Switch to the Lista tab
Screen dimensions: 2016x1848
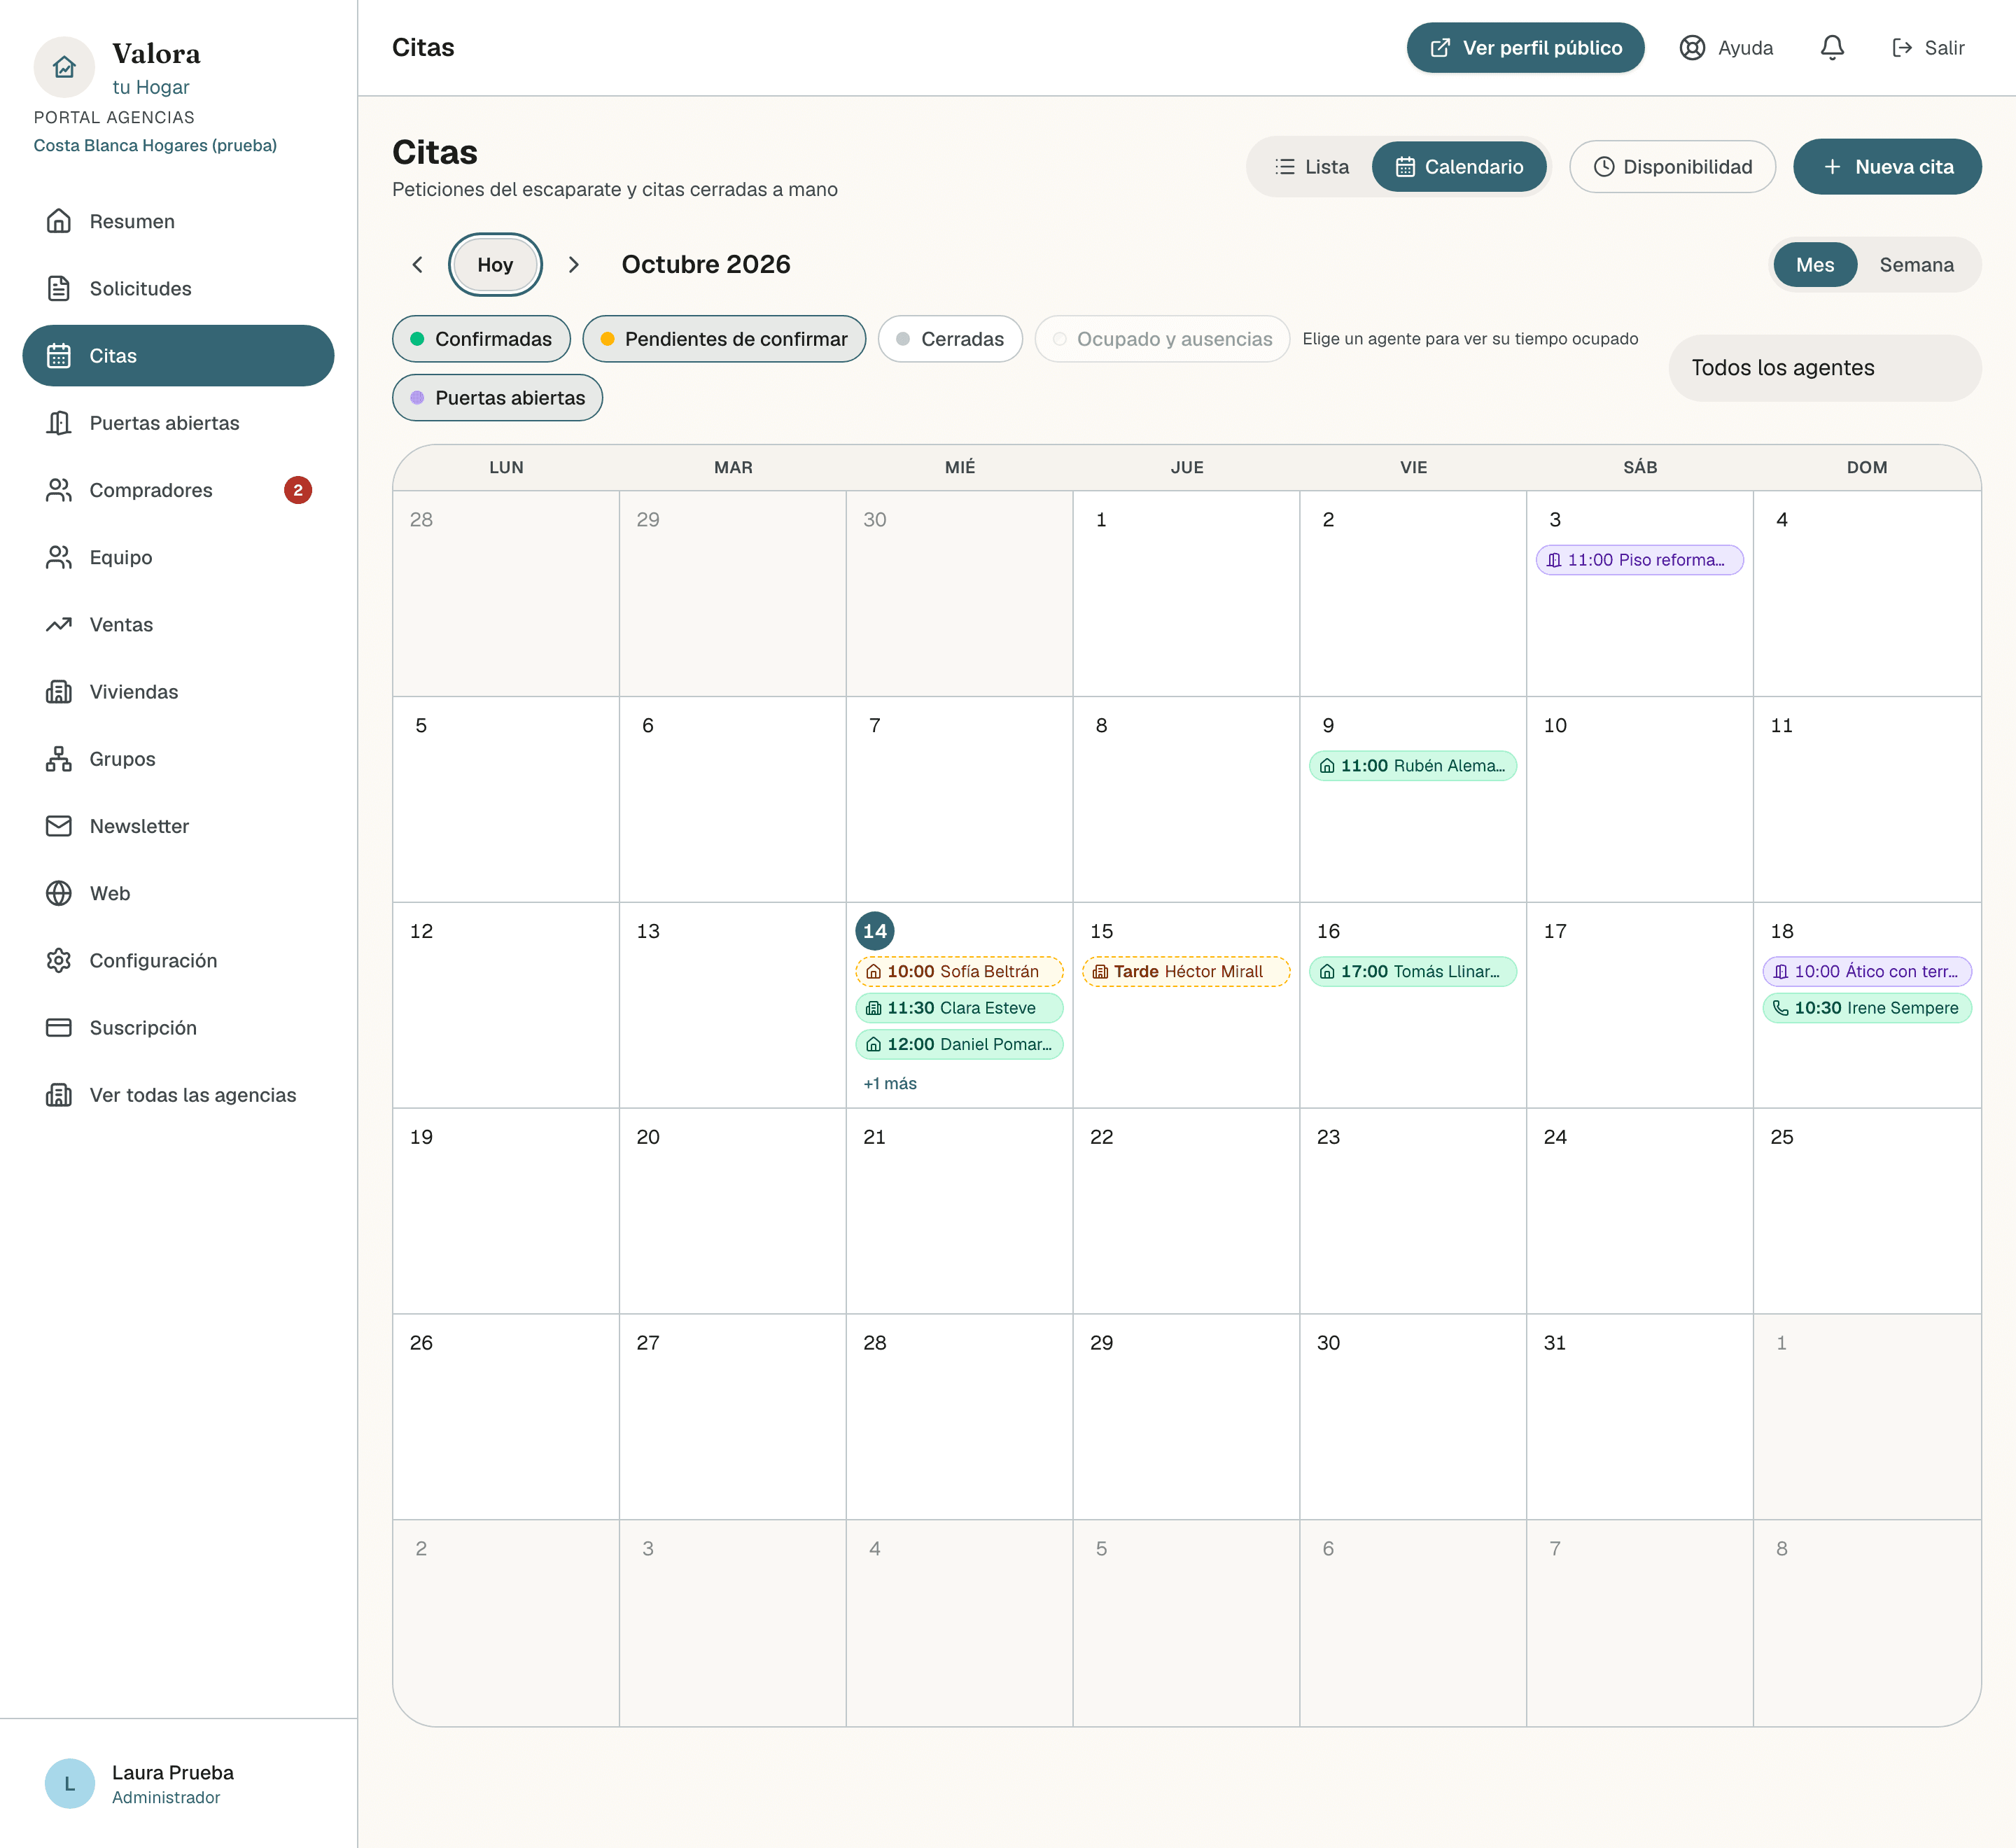click(x=1312, y=167)
